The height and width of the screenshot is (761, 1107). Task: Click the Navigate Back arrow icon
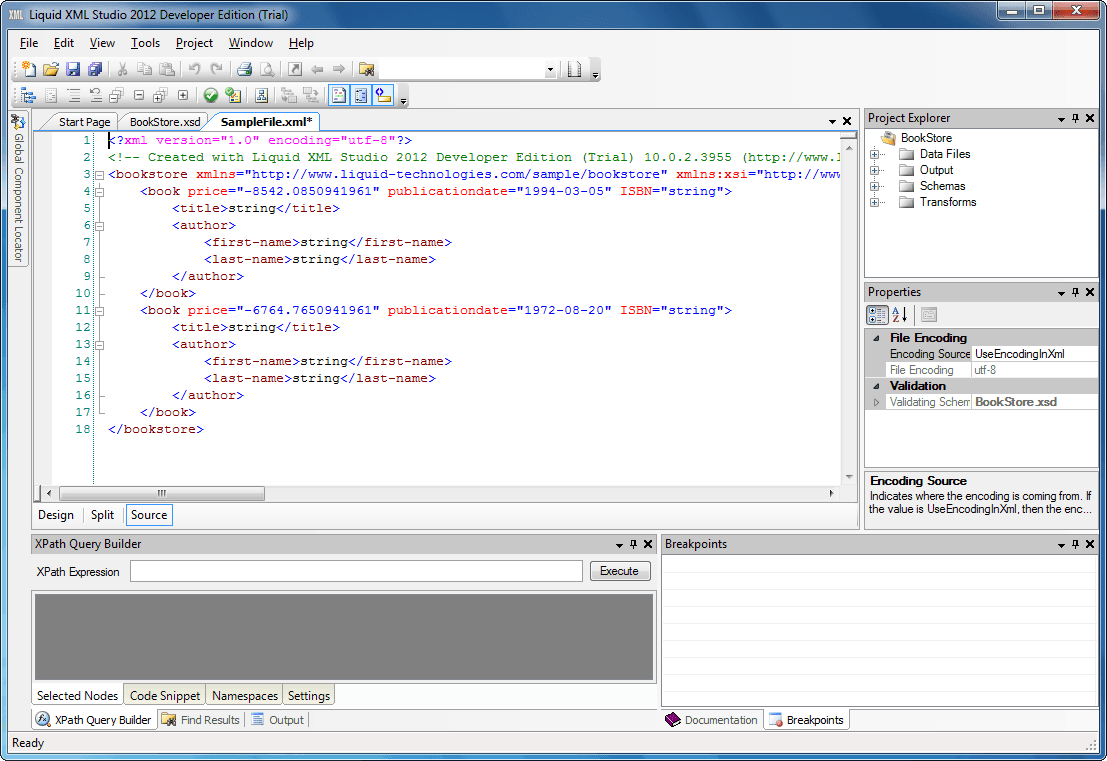click(317, 69)
